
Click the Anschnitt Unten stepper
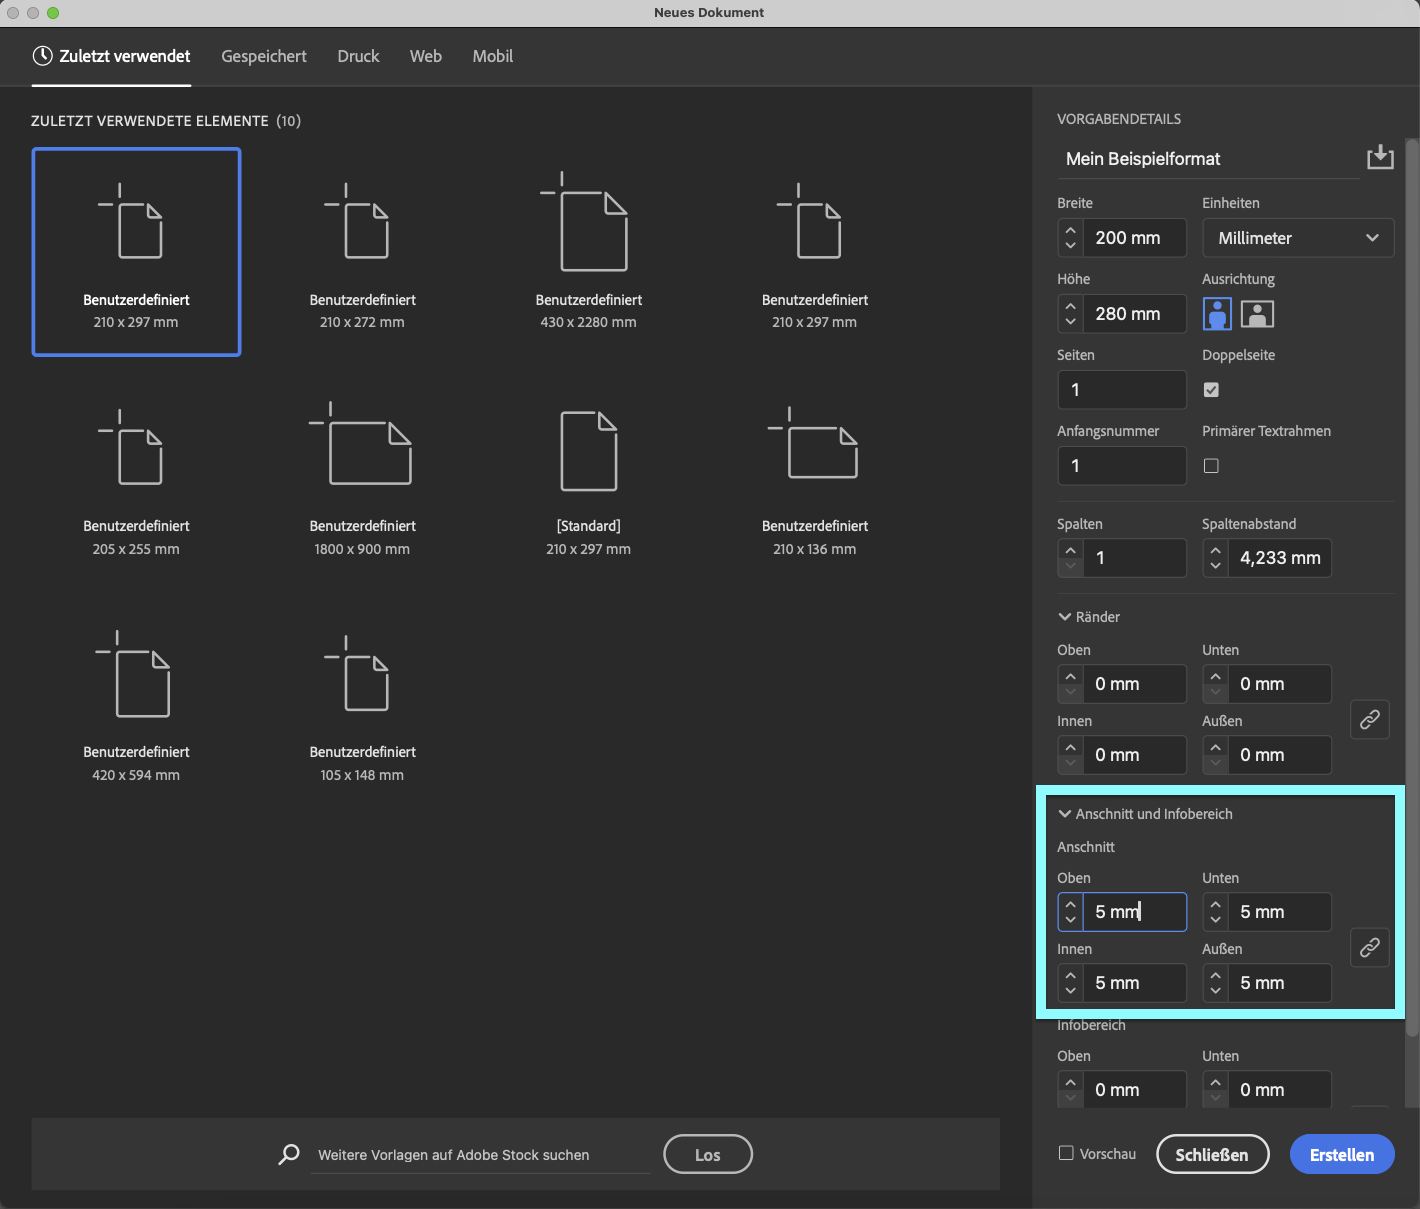click(x=1216, y=912)
